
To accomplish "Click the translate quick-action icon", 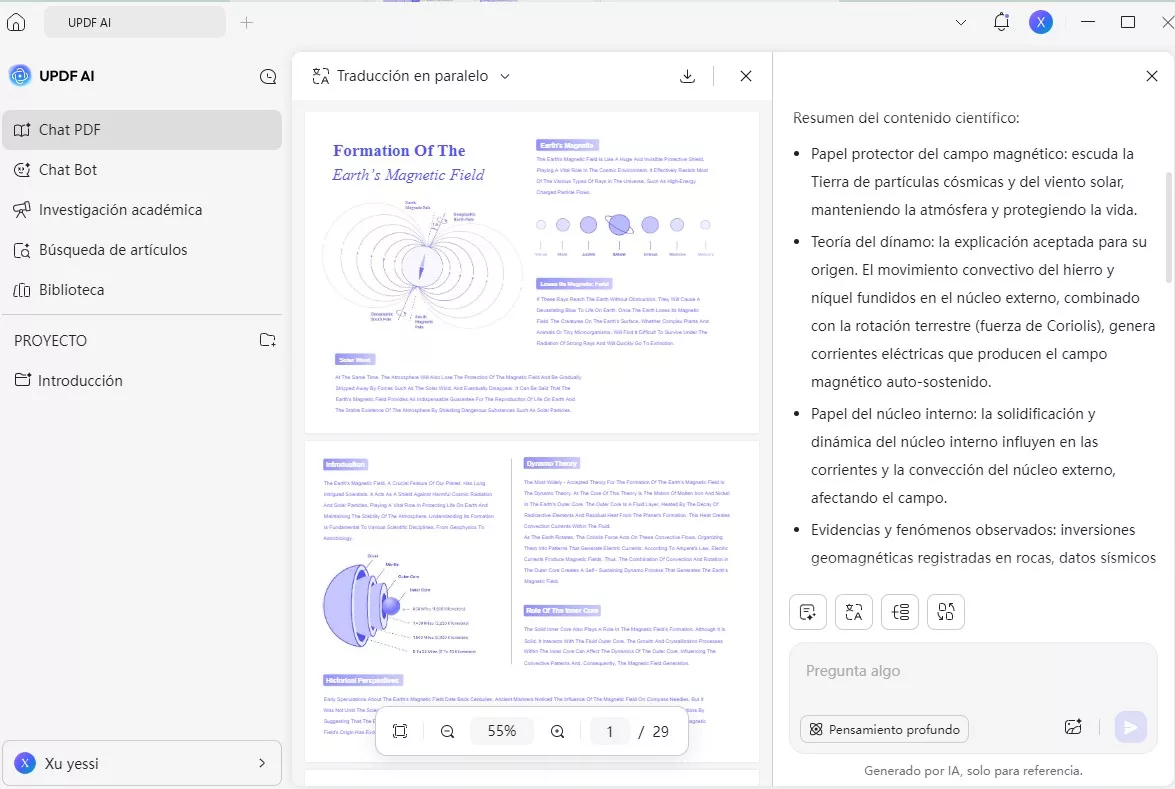I will tap(854, 612).
